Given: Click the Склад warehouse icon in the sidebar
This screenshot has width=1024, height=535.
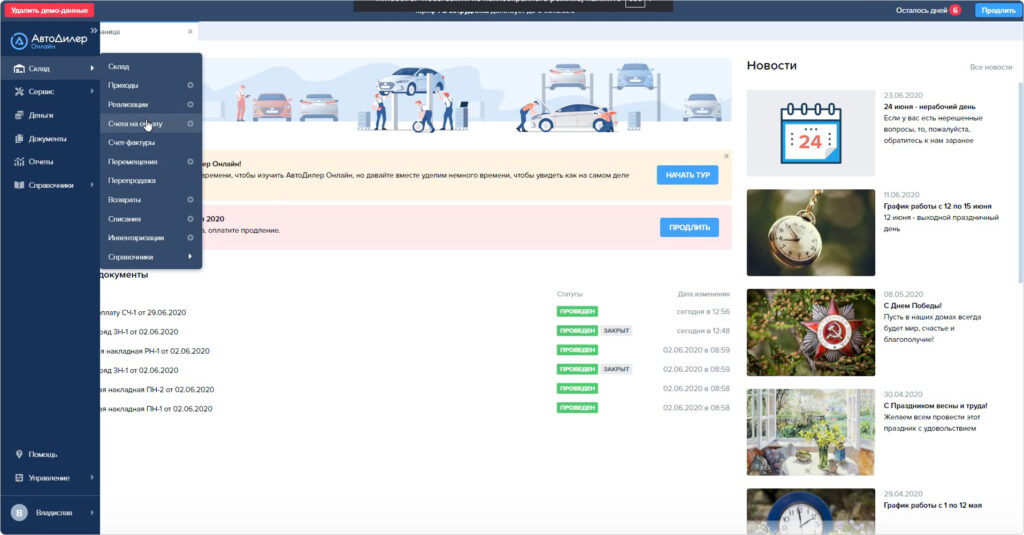Looking at the screenshot, I should pos(19,69).
